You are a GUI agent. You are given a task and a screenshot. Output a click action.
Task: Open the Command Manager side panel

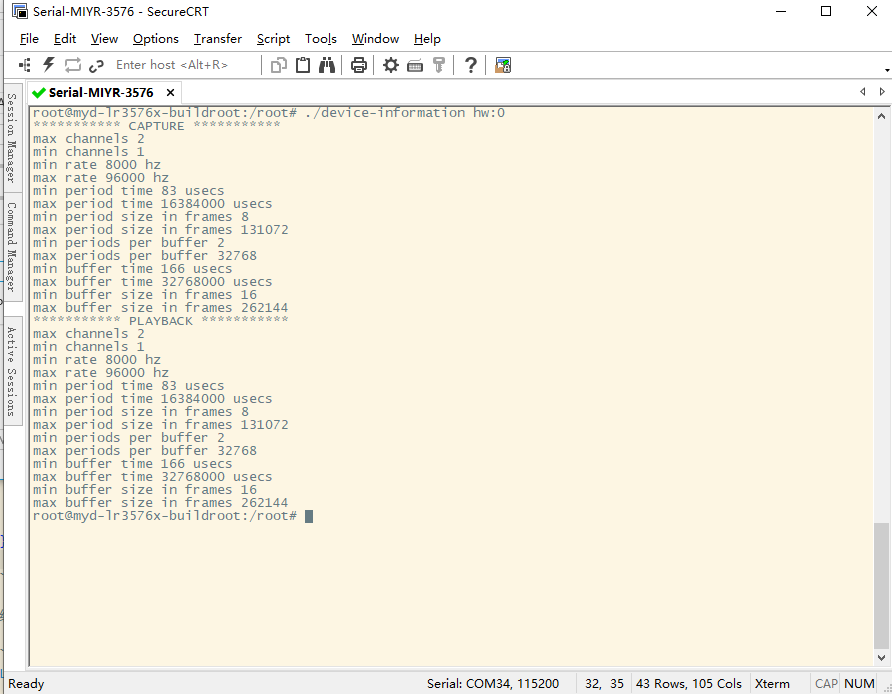tap(11, 247)
